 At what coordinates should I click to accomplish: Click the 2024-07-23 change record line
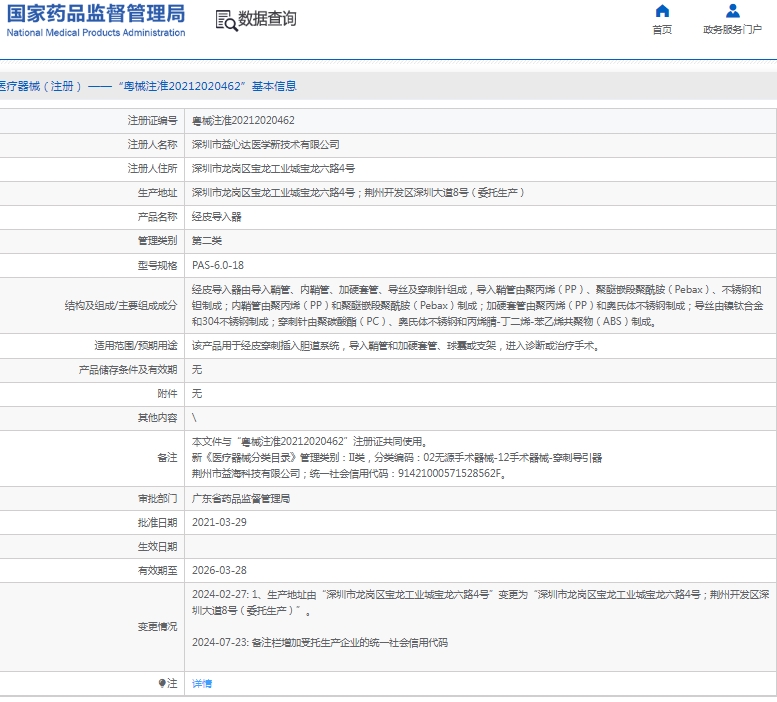(320, 643)
